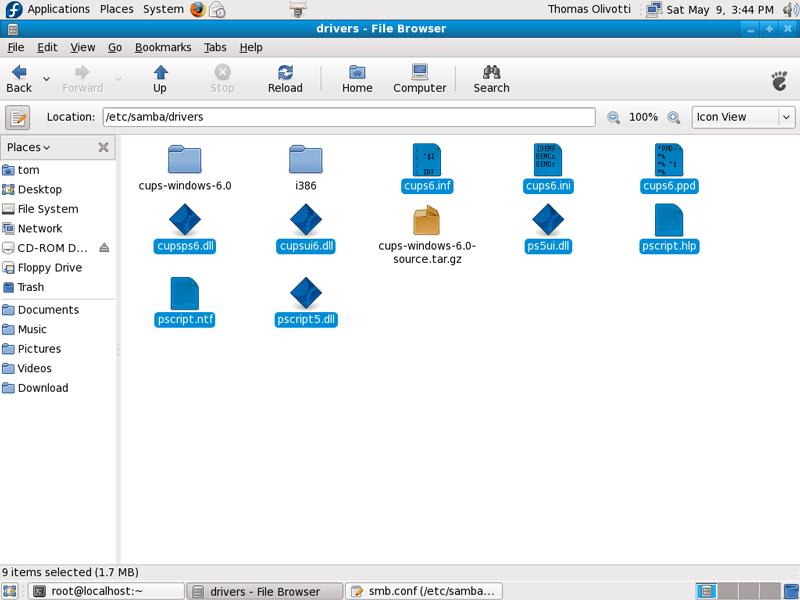The image size is (800, 600).
Task: Click the Show Desktop taskbar icon
Action: tap(10, 591)
